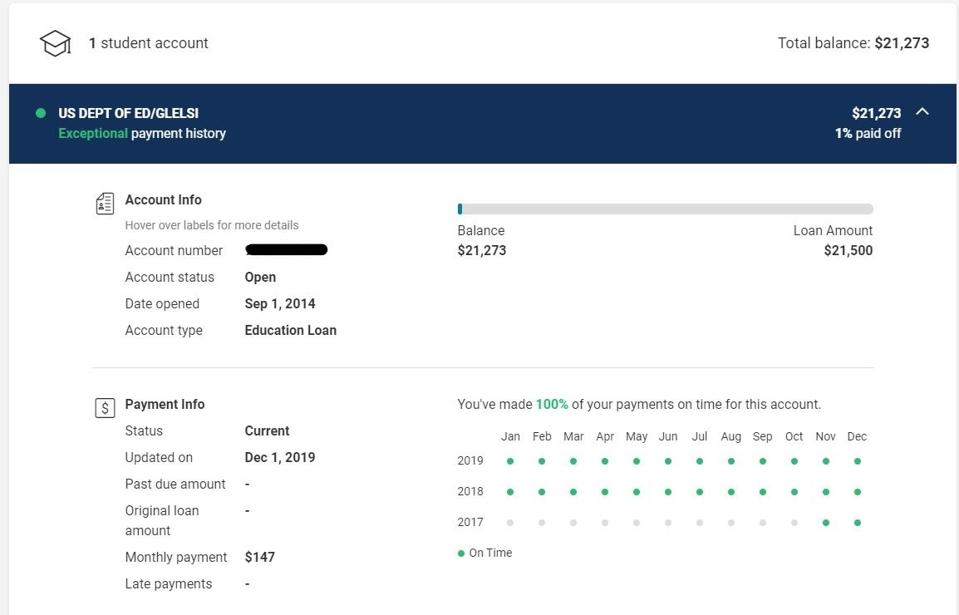Click the January 2017 grey payment dot

pyautogui.click(x=510, y=522)
